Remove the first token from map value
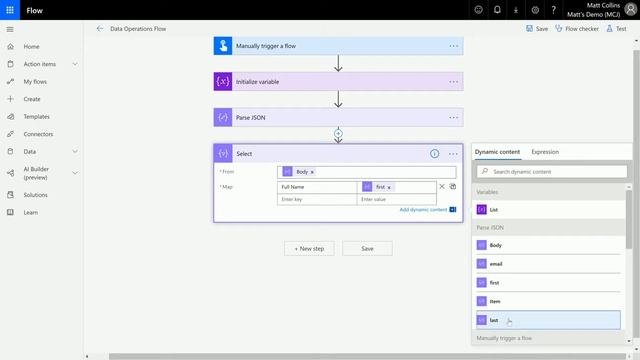This screenshot has width=640, height=360. pos(389,187)
